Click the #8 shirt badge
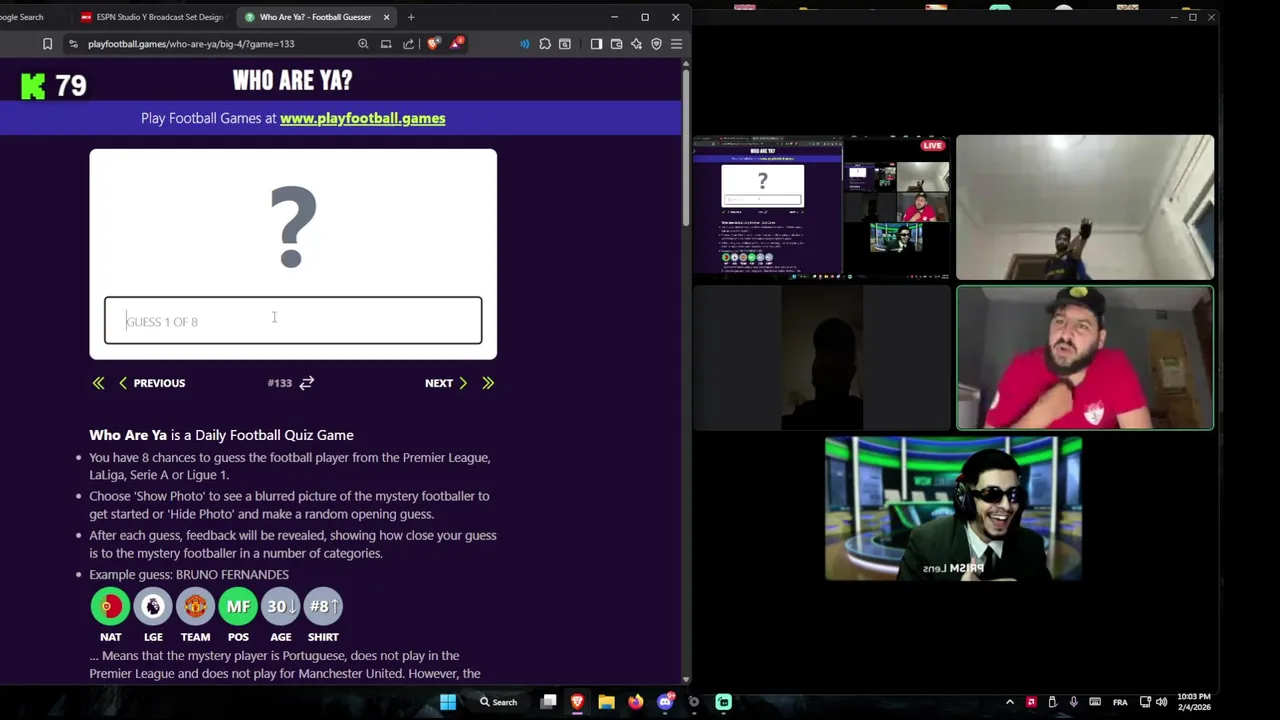This screenshot has height=720, width=1280. (323, 606)
